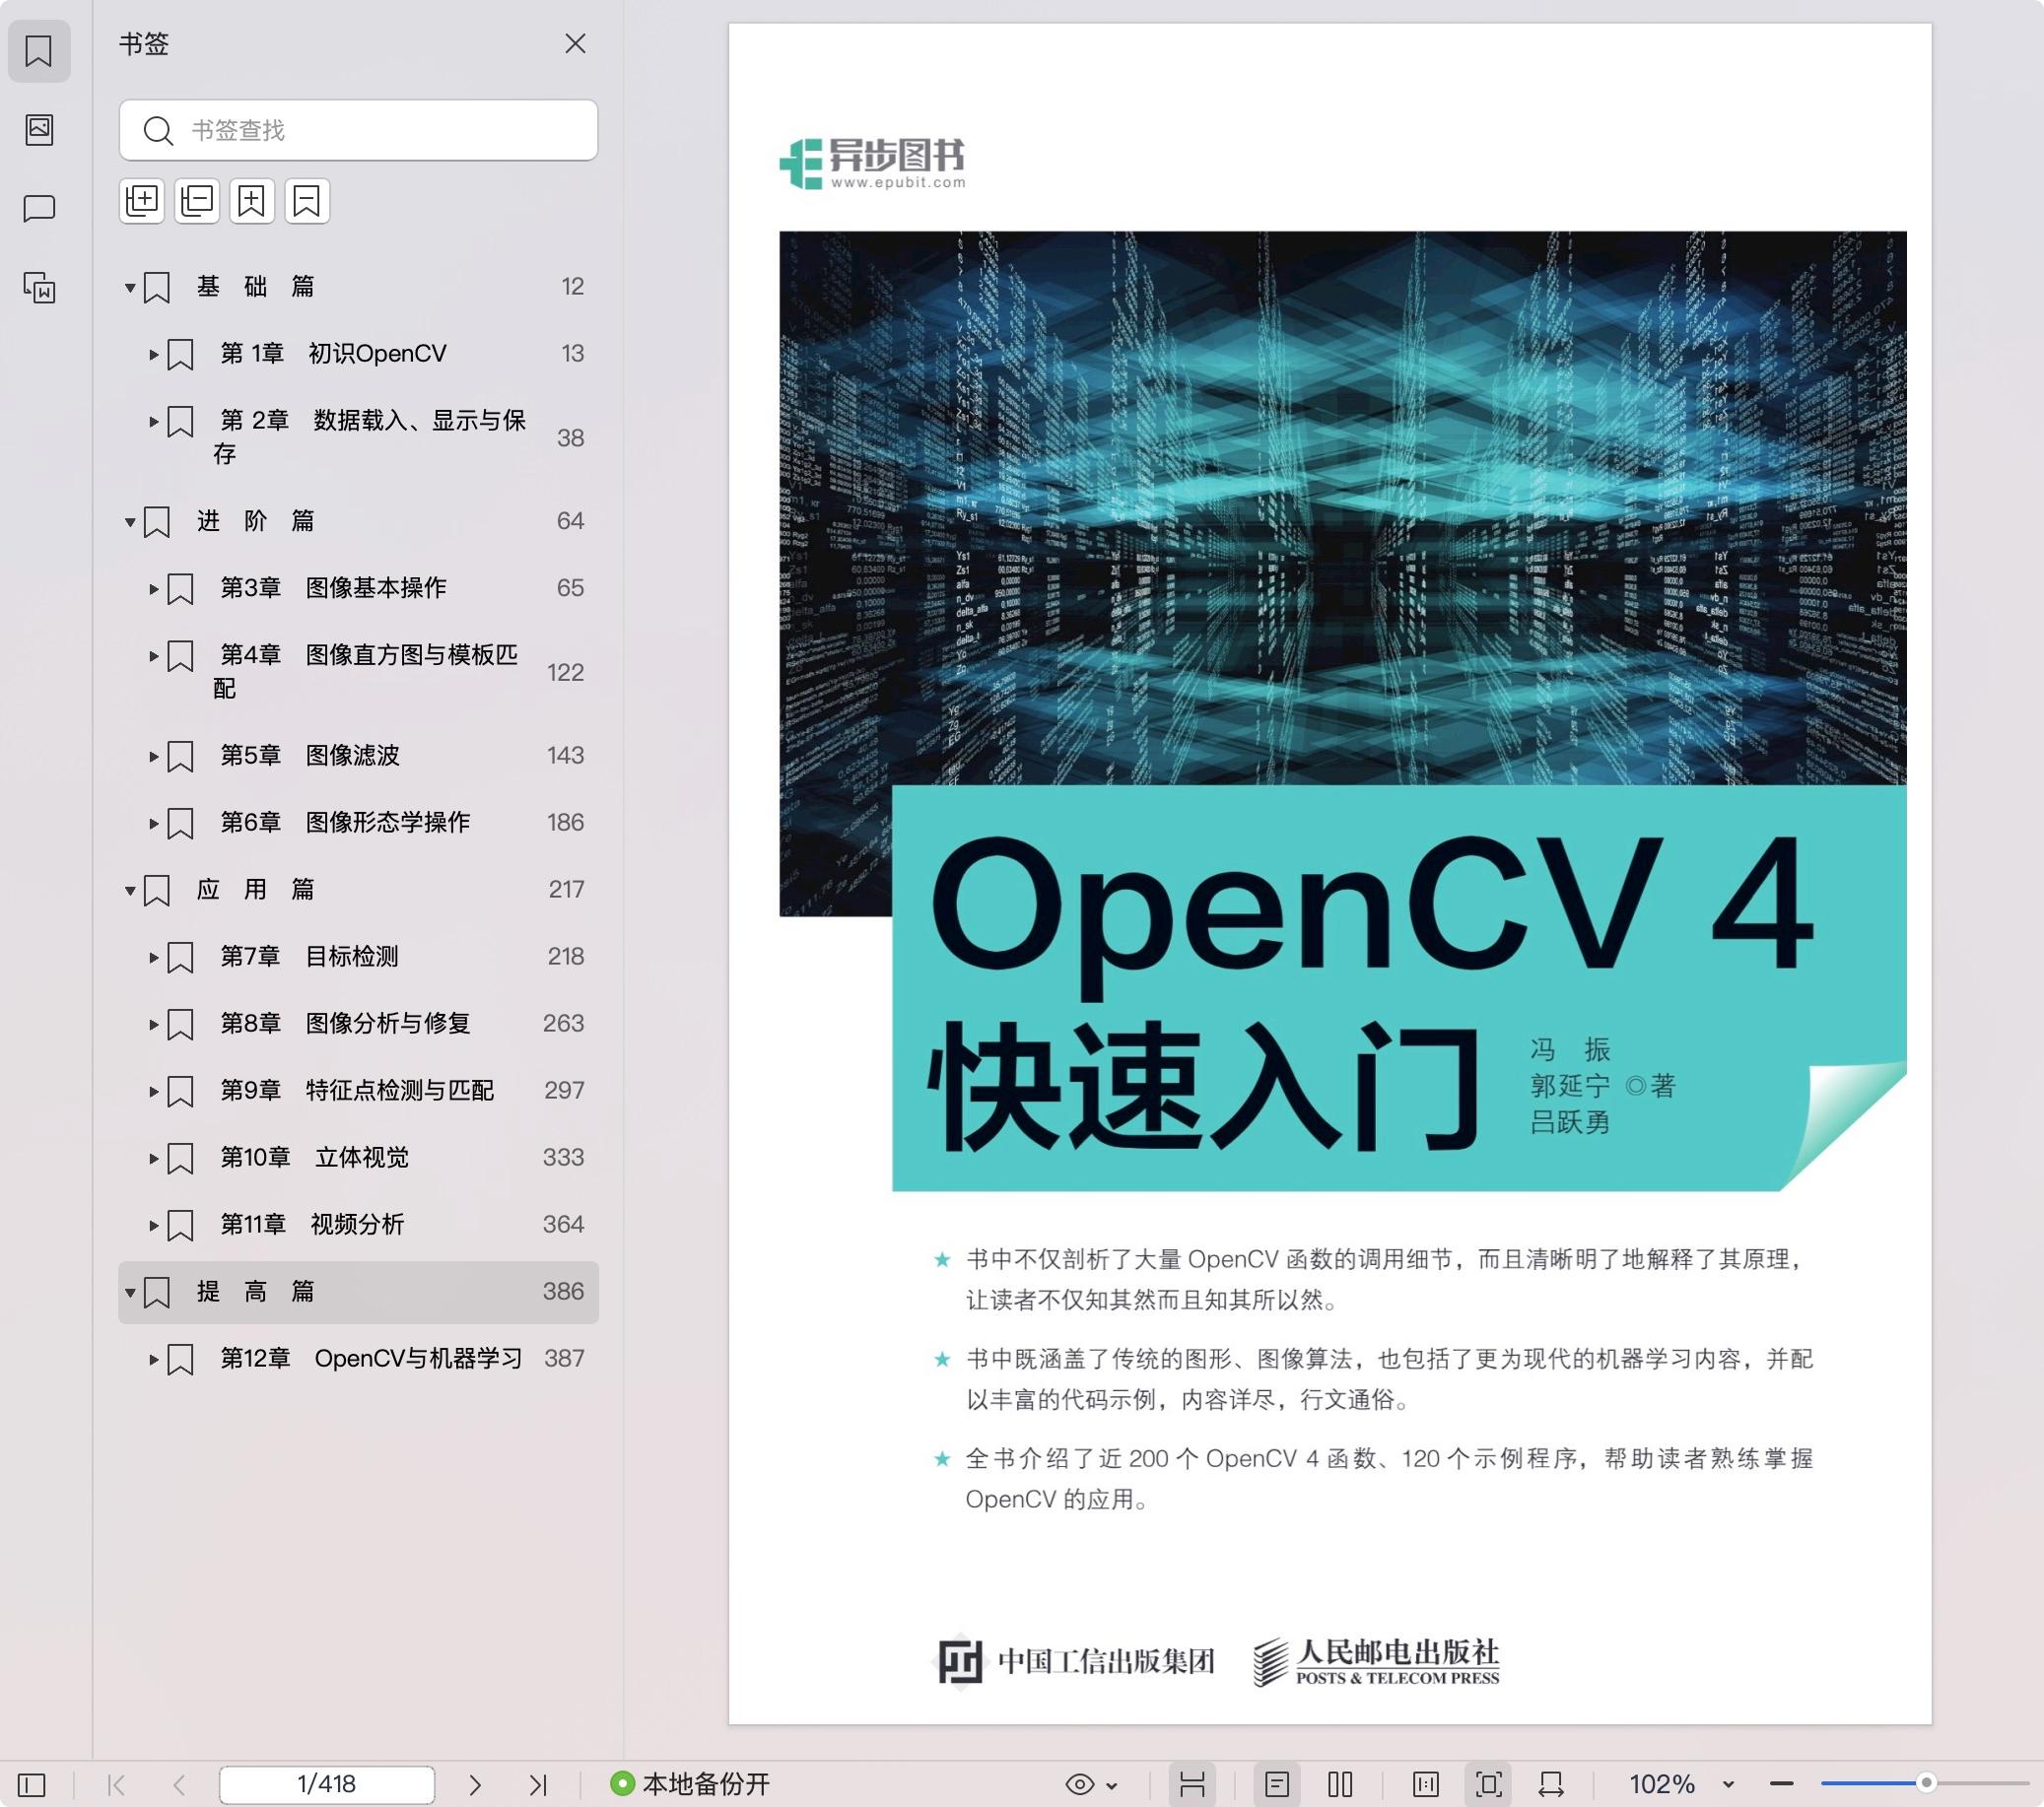Click the bookmark search field
Screen dimensions: 2044x1807
(358, 130)
